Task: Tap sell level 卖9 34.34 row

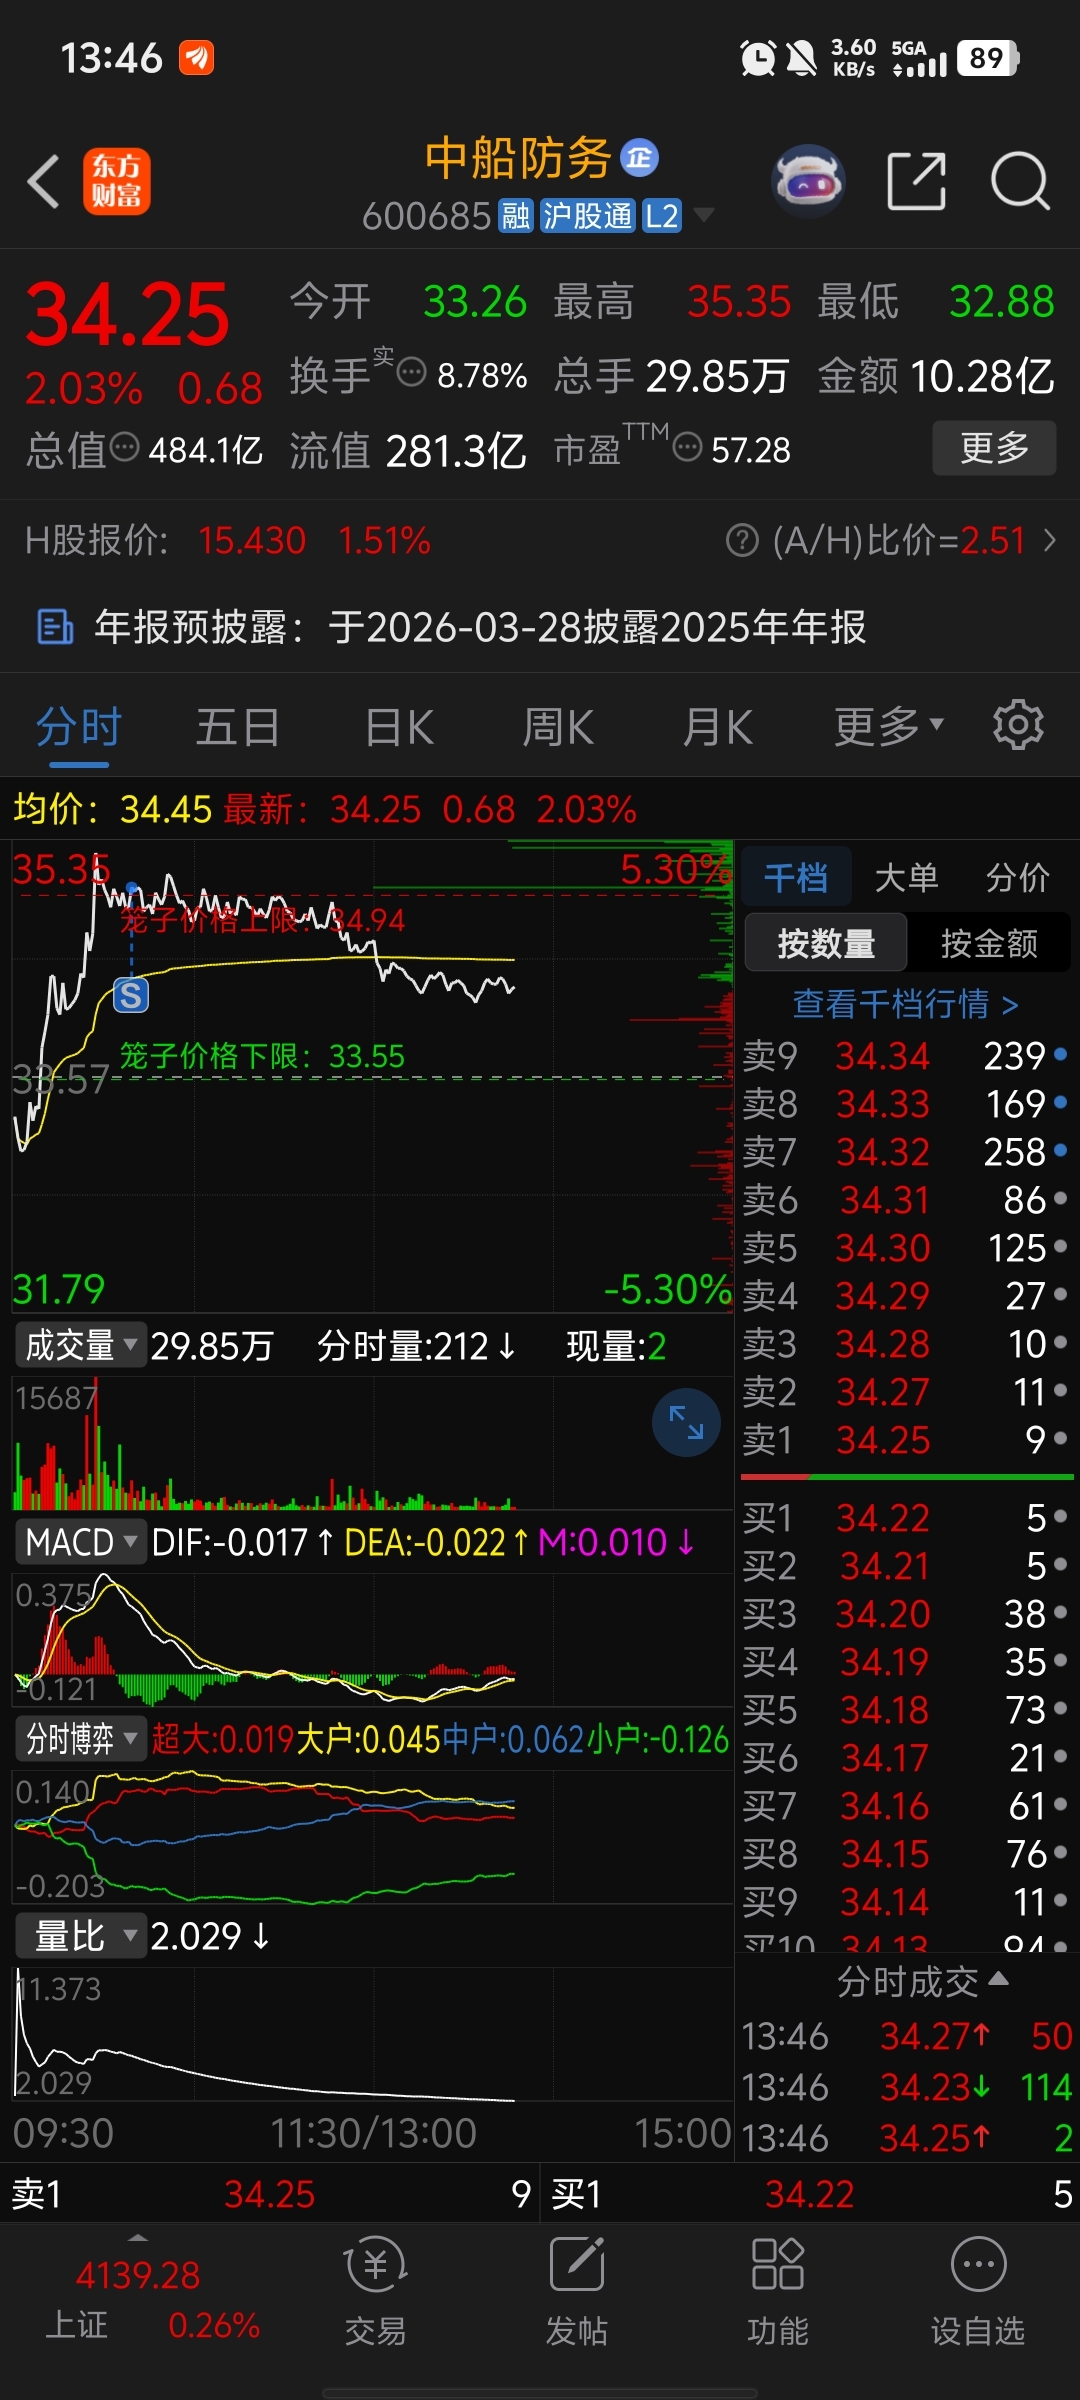Action: pos(905,1055)
